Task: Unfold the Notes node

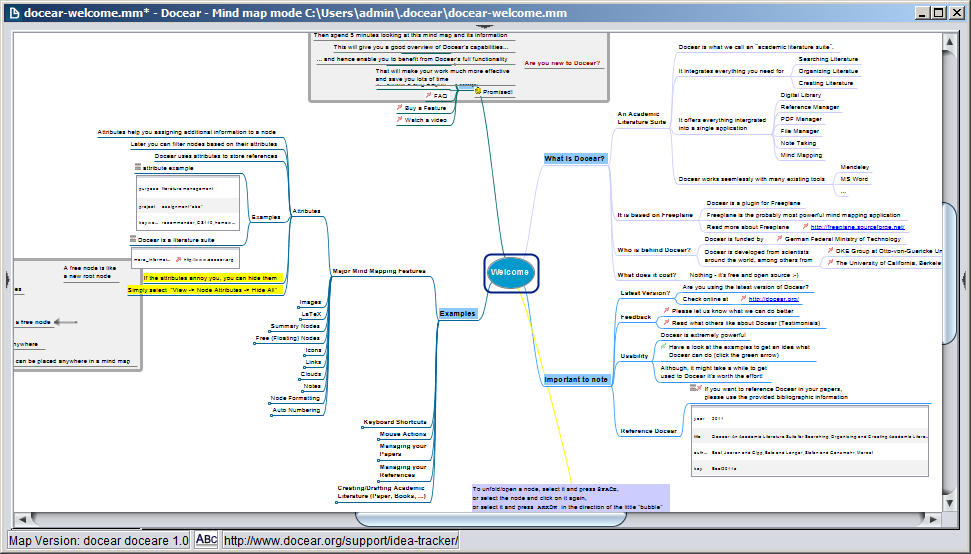Action: 303,391
